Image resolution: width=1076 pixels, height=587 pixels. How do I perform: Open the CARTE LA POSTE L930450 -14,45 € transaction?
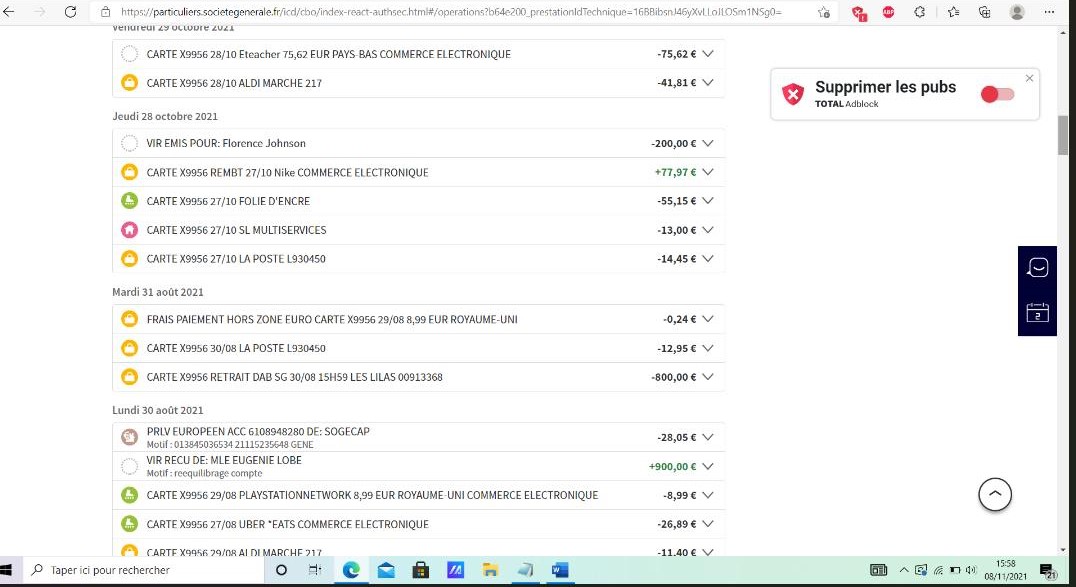coord(236,259)
